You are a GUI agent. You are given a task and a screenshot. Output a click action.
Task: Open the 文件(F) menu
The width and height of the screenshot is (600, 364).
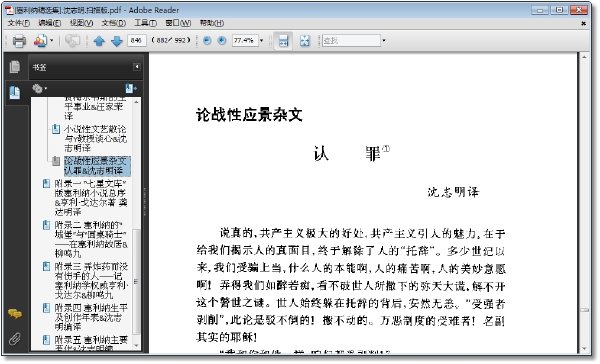[19, 23]
